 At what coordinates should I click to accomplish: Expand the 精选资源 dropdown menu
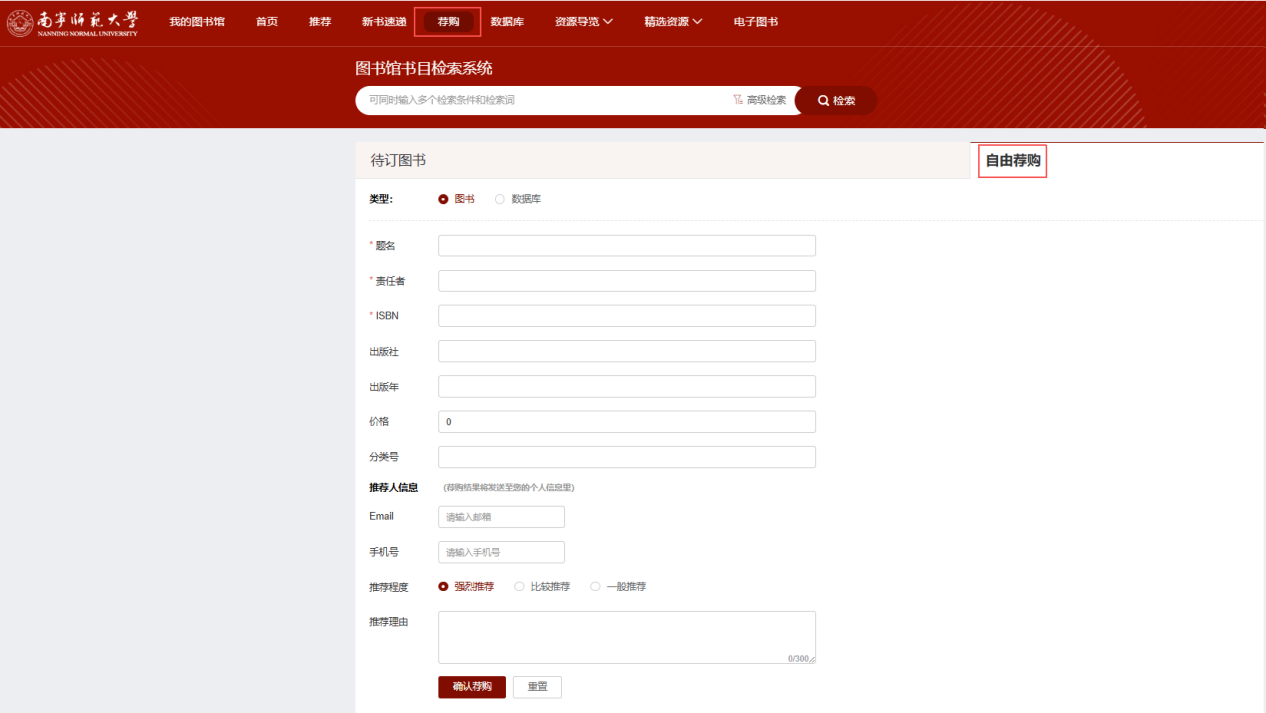click(673, 21)
